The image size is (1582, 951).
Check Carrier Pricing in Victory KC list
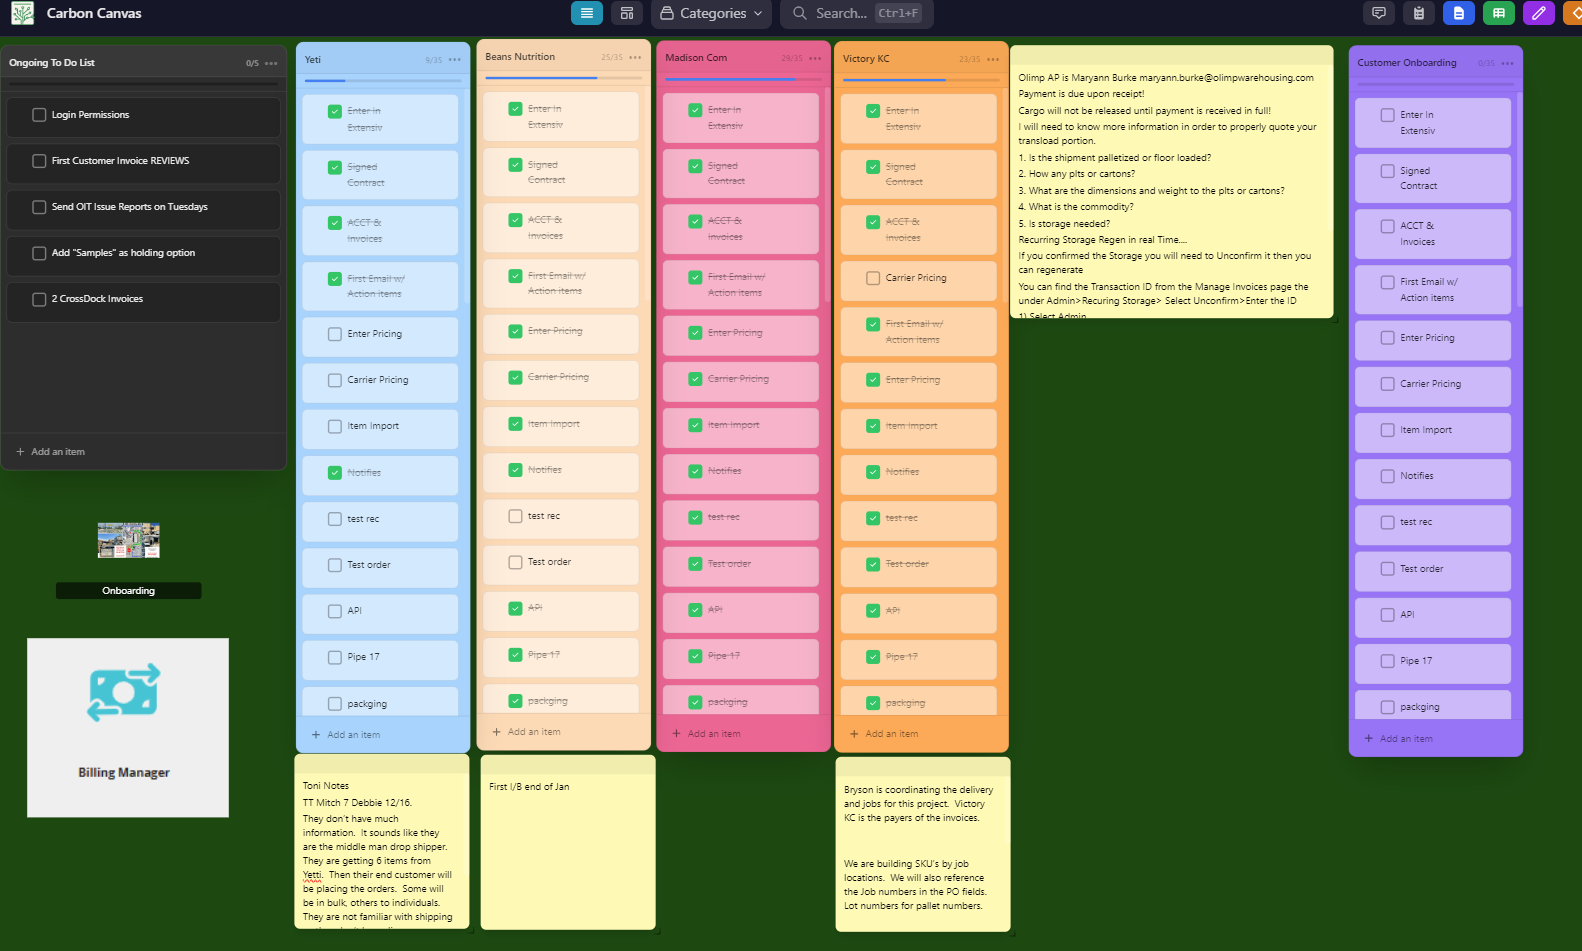point(873,278)
